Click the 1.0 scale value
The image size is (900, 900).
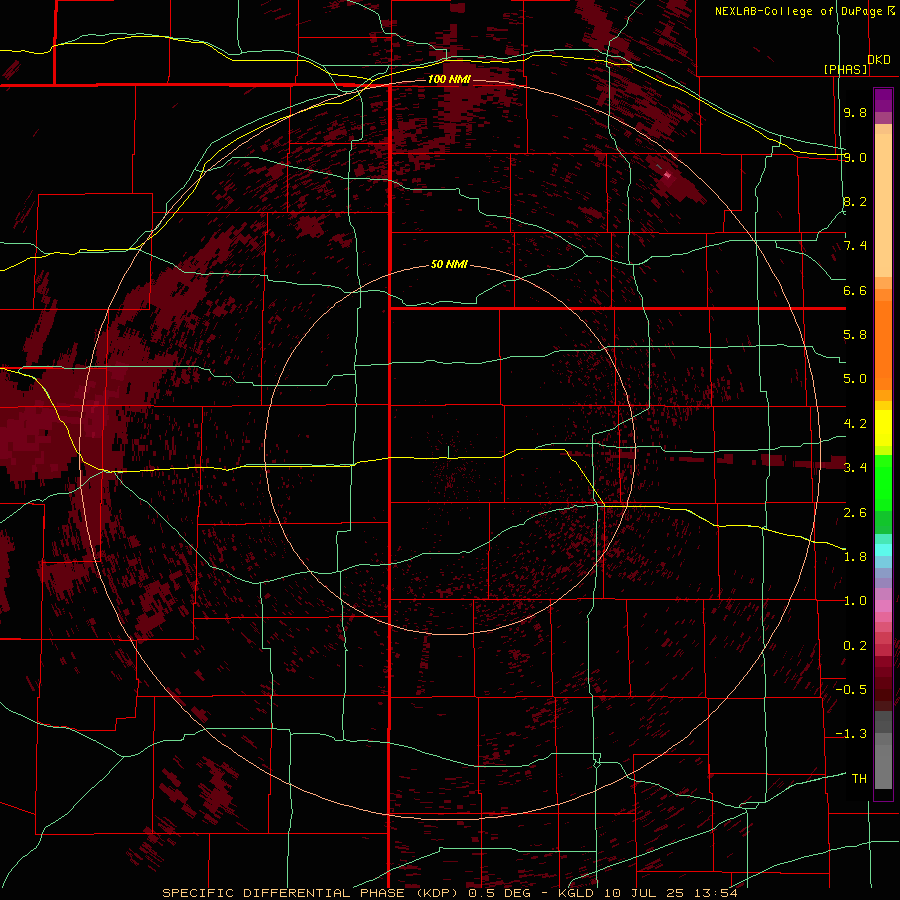point(855,601)
